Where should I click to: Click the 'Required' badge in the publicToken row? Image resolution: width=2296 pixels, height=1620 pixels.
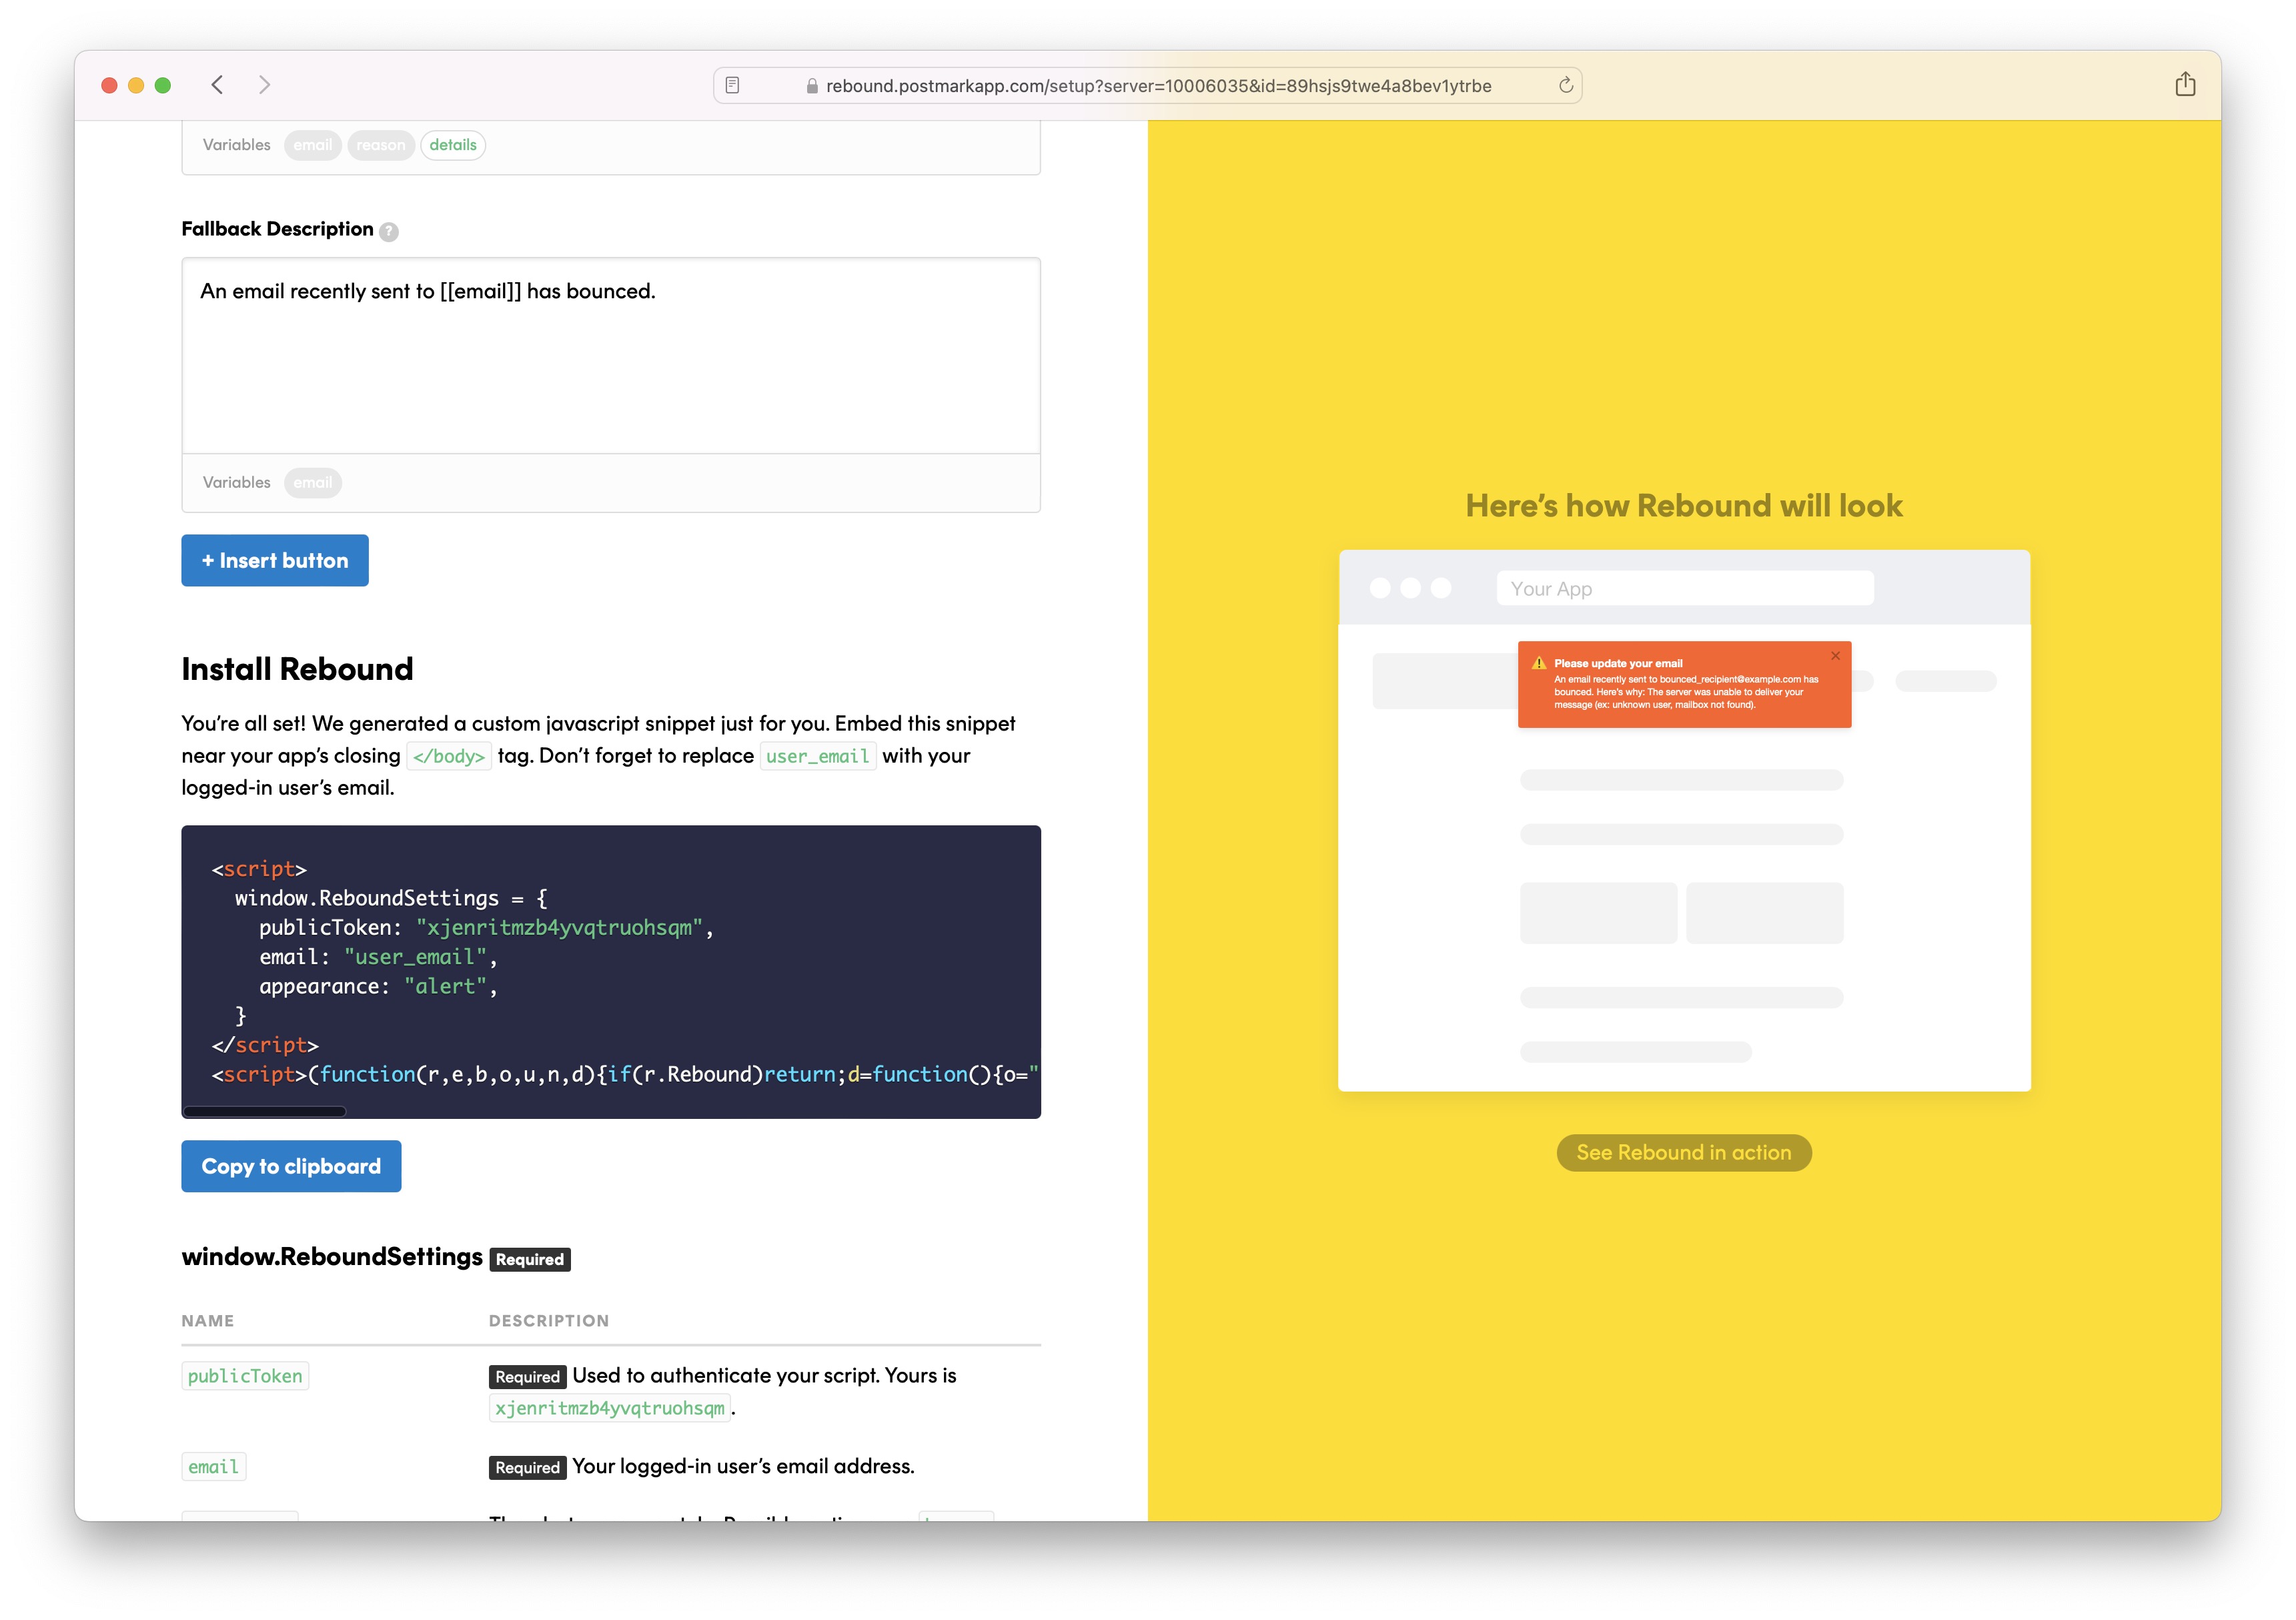[528, 1377]
